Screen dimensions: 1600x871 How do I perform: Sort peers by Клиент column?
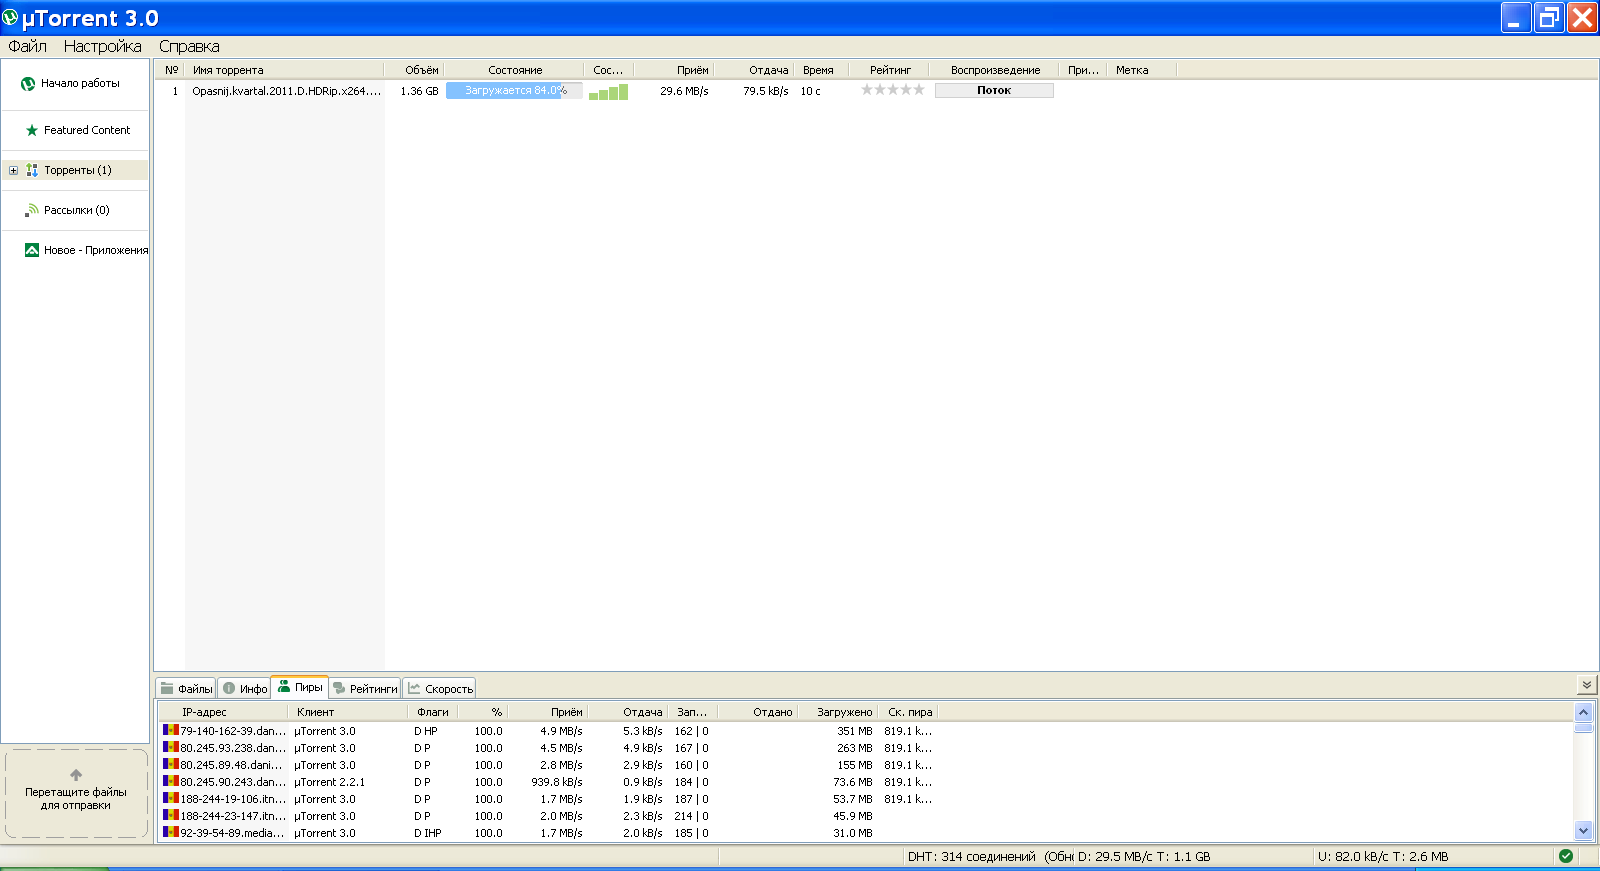[348, 712]
